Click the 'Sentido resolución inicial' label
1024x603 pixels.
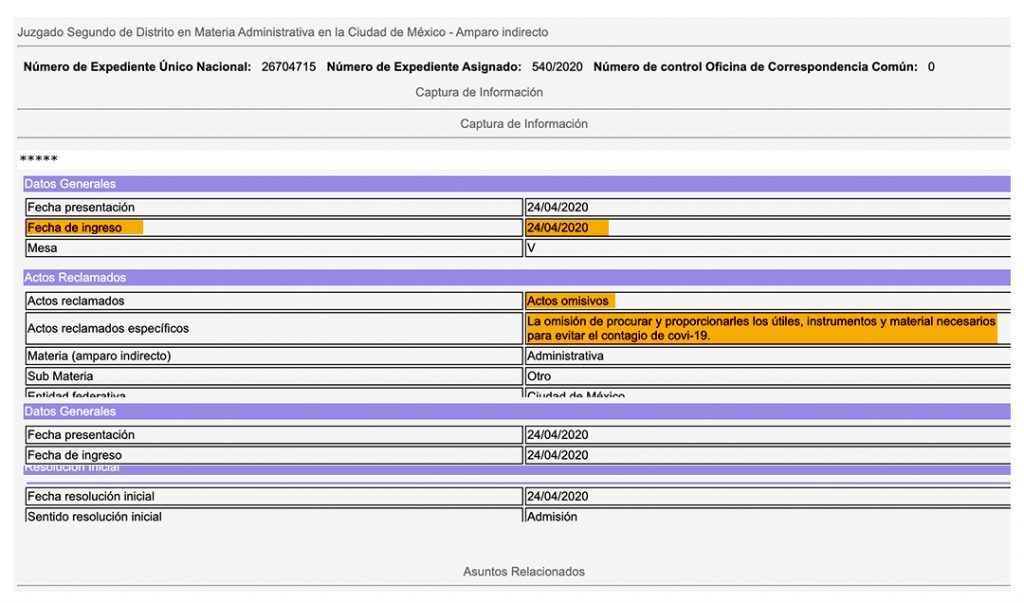tap(94, 516)
